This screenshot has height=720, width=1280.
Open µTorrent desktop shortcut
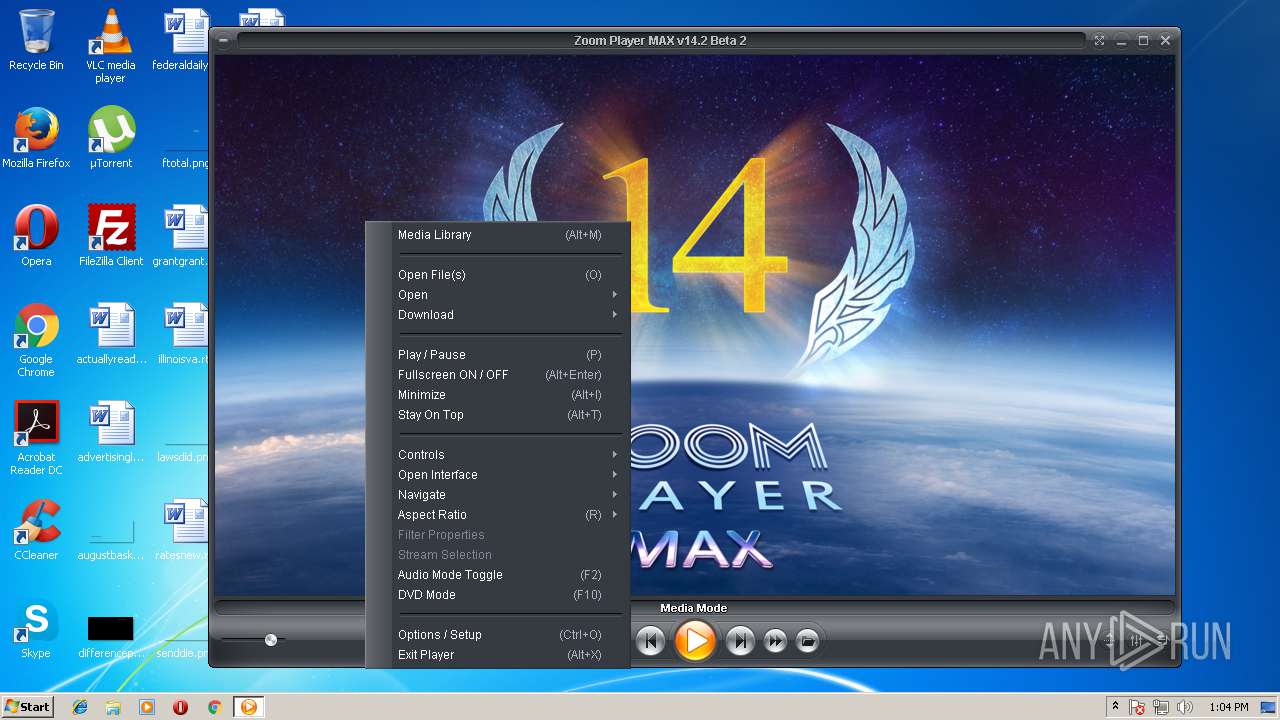pyautogui.click(x=110, y=138)
